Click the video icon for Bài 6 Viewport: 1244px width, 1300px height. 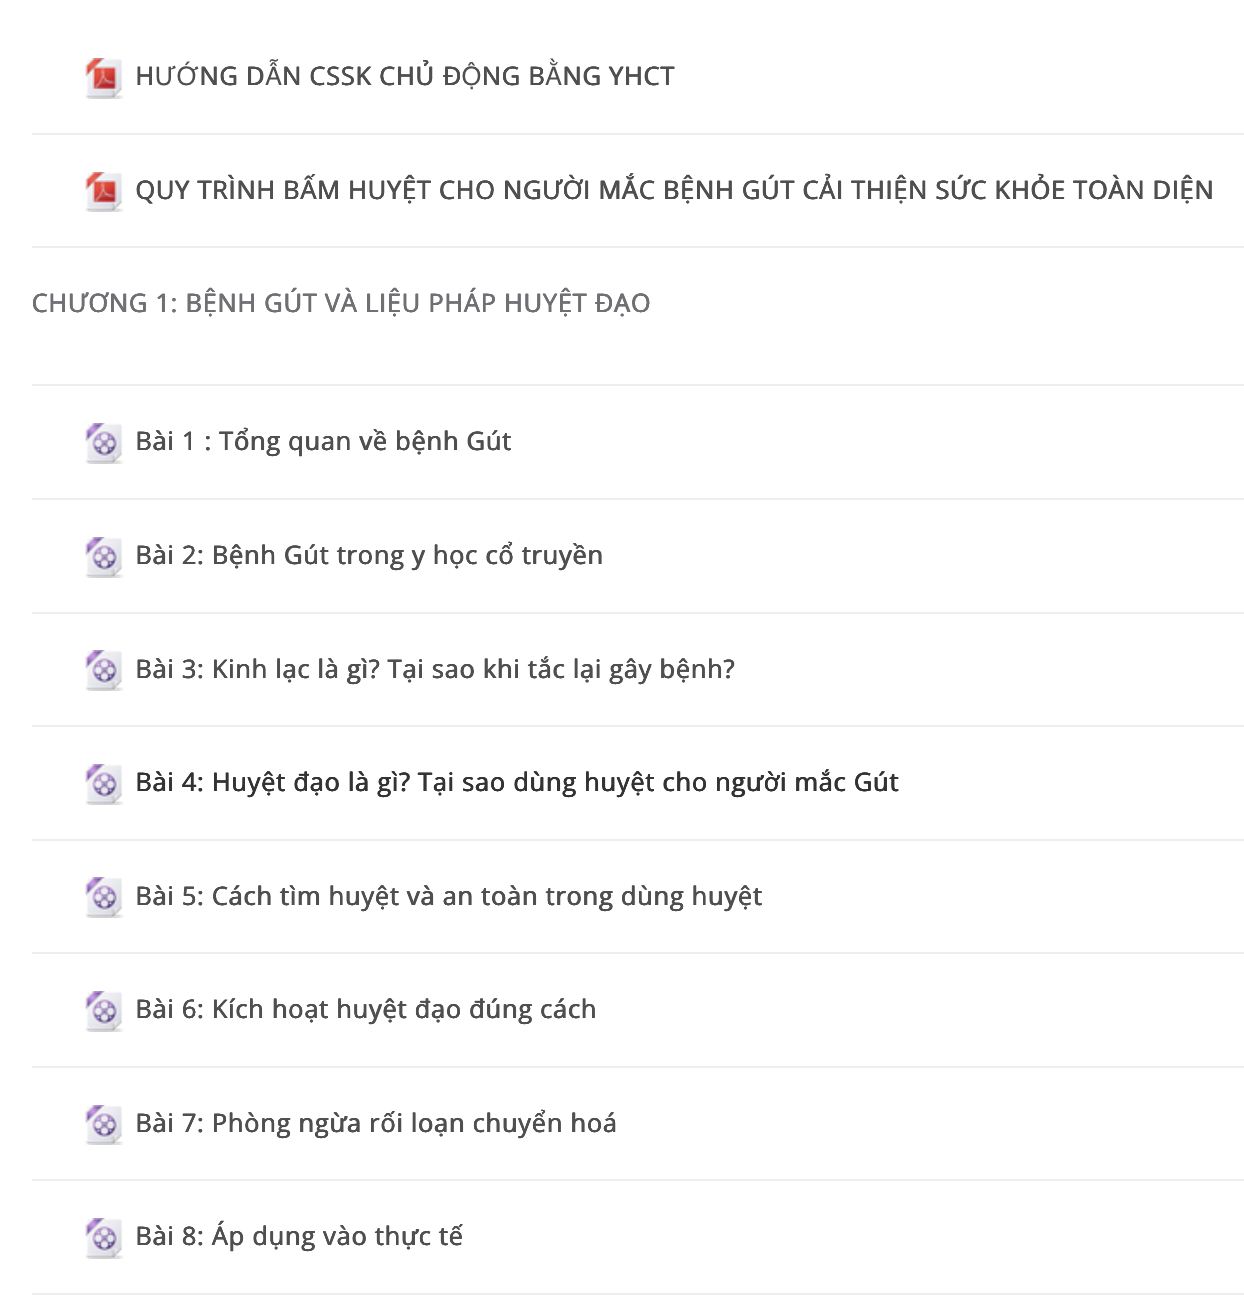[x=103, y=1010]
